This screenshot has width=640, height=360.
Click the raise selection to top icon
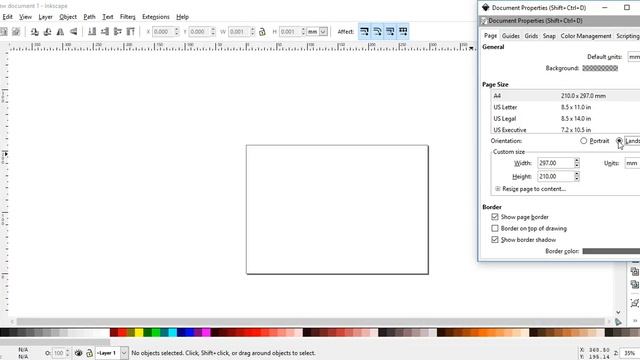(131, 31)
